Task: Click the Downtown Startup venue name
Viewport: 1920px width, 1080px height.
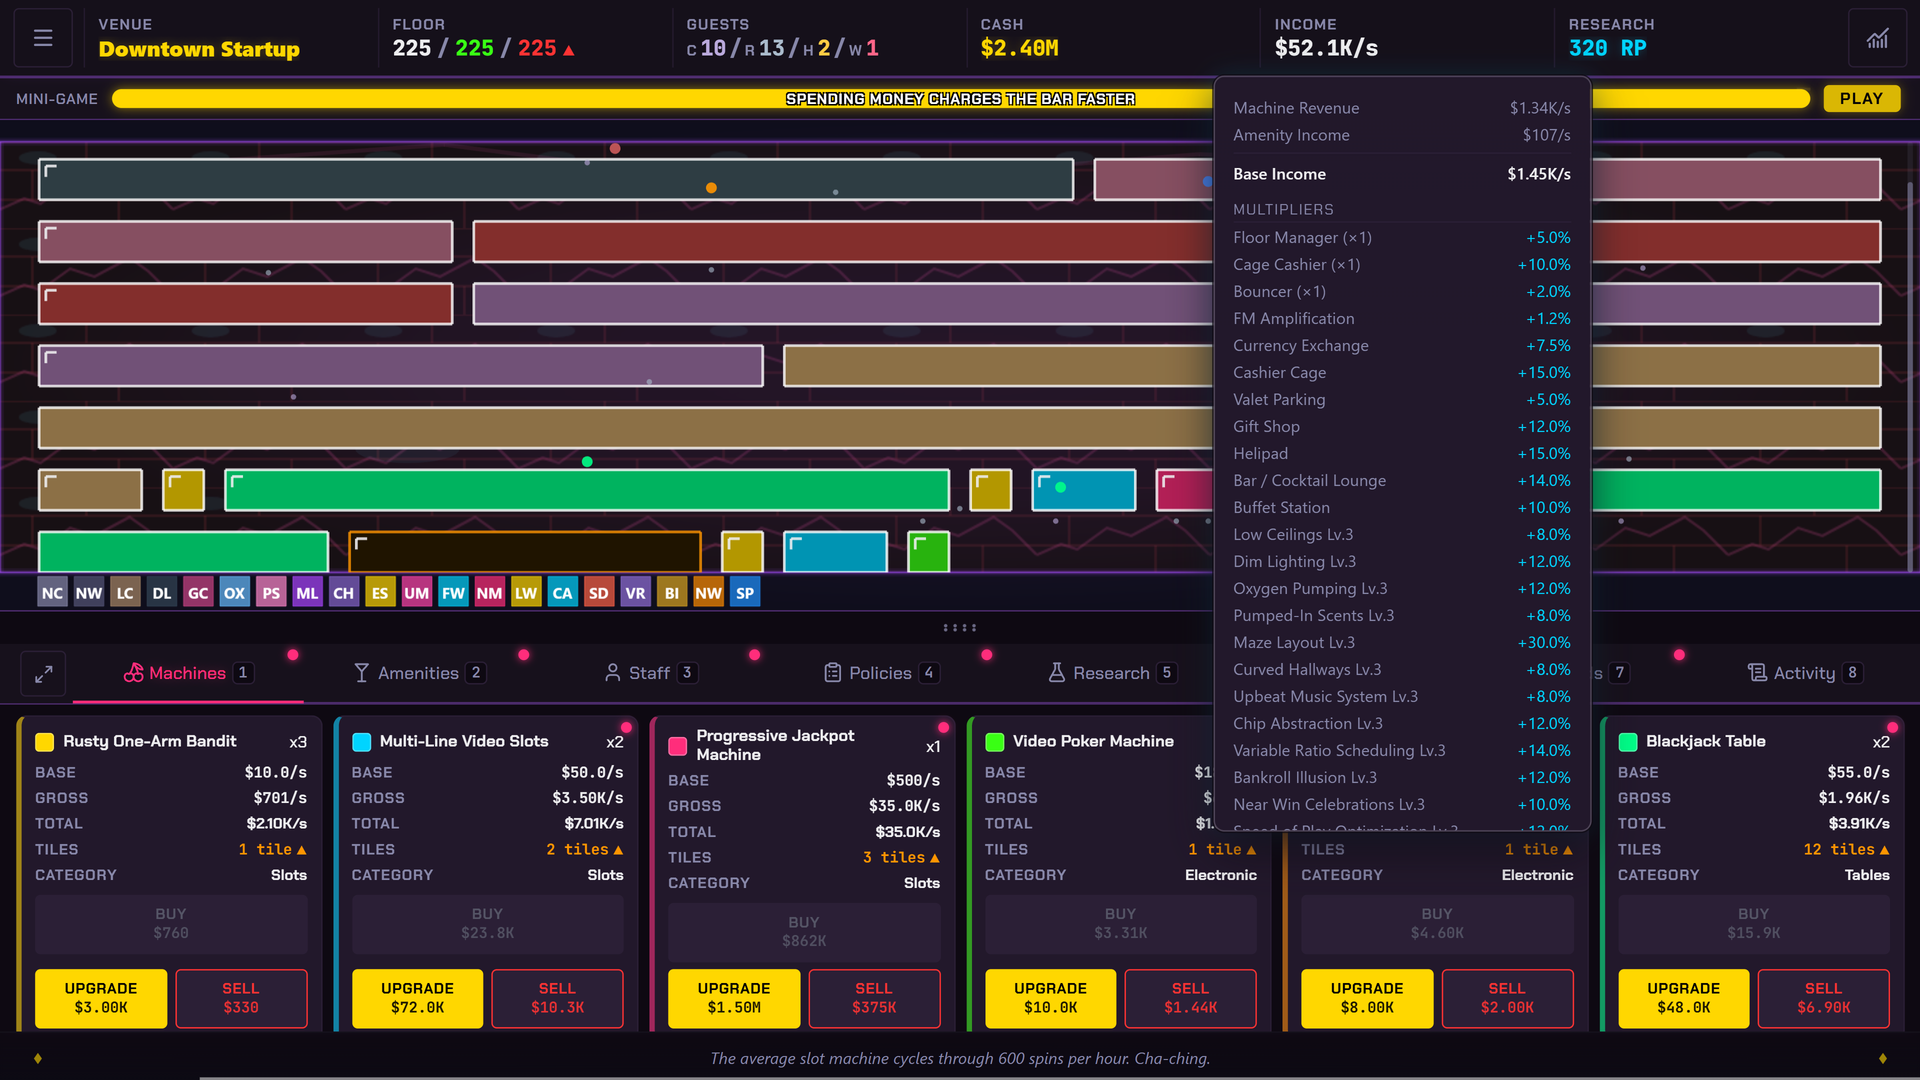Action: click(199, 49)
